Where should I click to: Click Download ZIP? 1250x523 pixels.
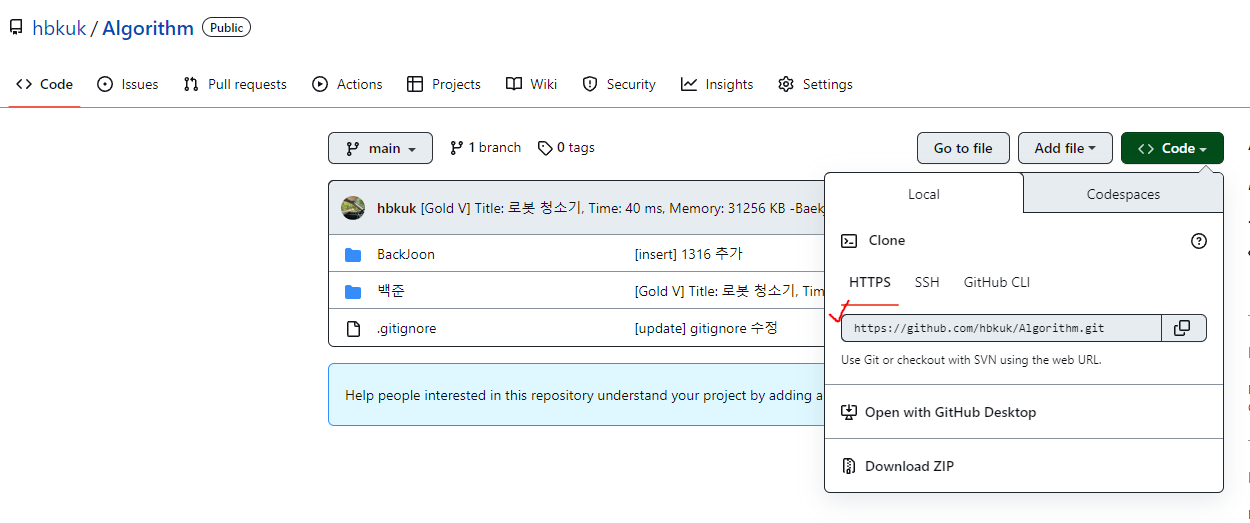click(x=897, y=466)
